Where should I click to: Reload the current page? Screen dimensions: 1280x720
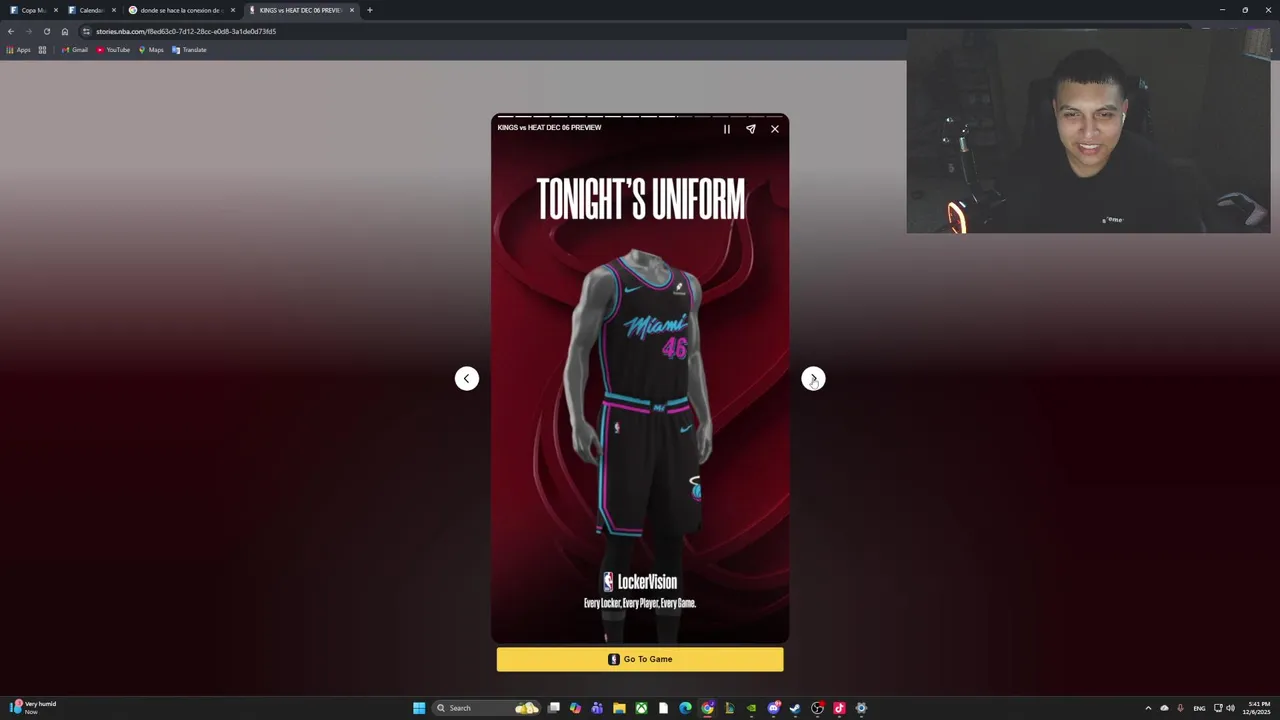coord(46,31)
